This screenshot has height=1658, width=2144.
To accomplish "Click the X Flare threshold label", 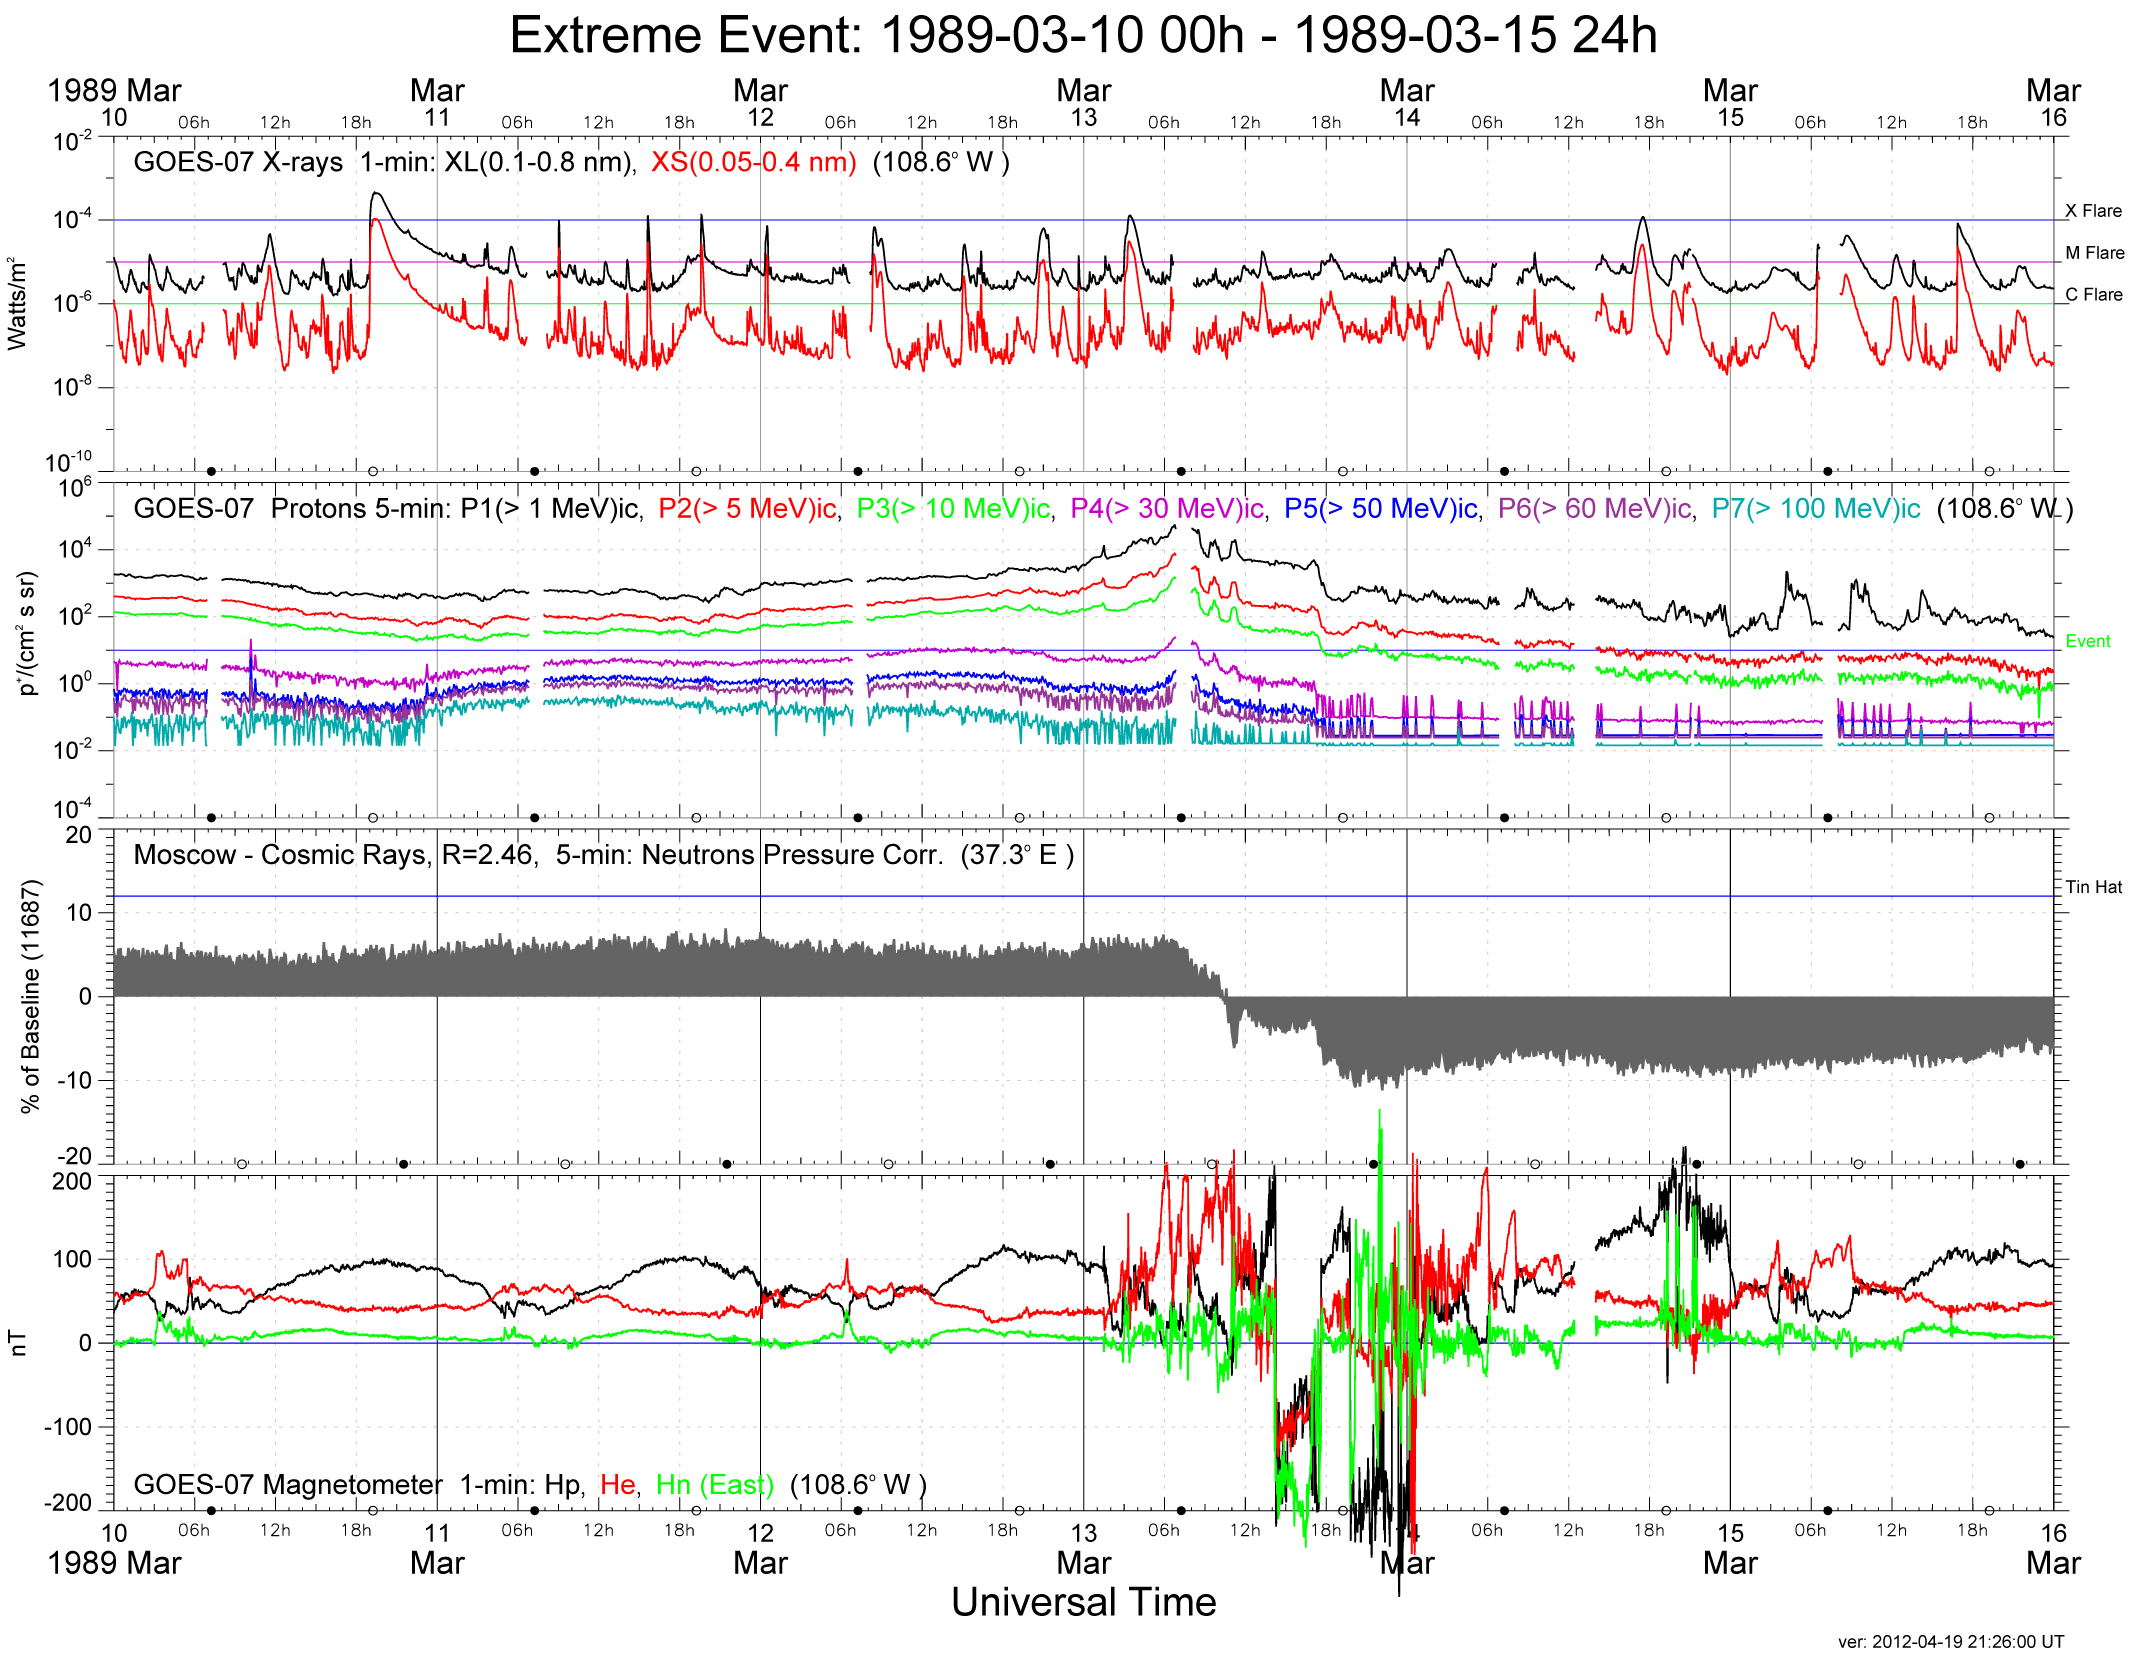I will (x=2093, y=211).
